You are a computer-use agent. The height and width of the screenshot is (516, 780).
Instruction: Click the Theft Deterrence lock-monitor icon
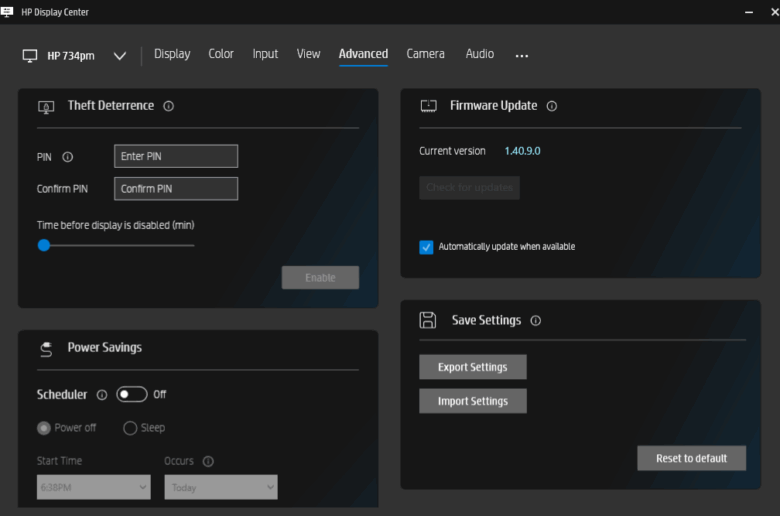tap(46, 107)
